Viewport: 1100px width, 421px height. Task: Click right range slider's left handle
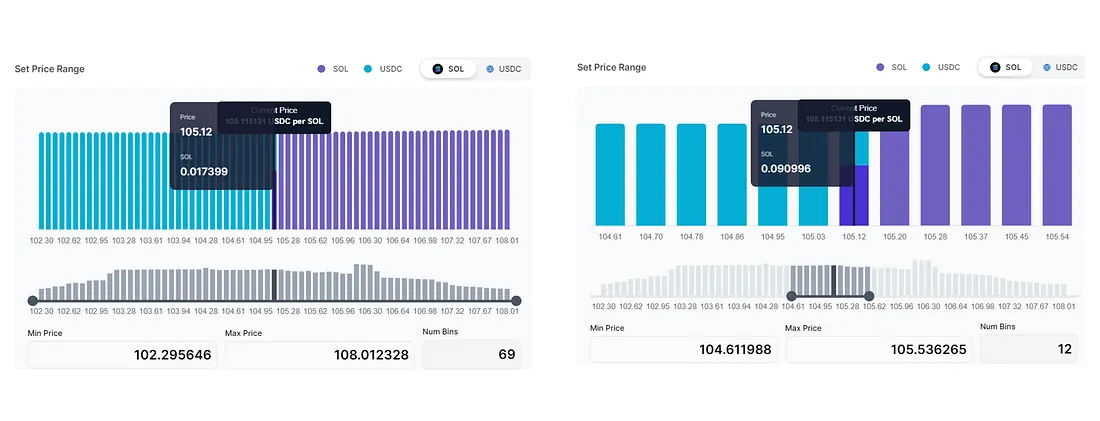791,296
